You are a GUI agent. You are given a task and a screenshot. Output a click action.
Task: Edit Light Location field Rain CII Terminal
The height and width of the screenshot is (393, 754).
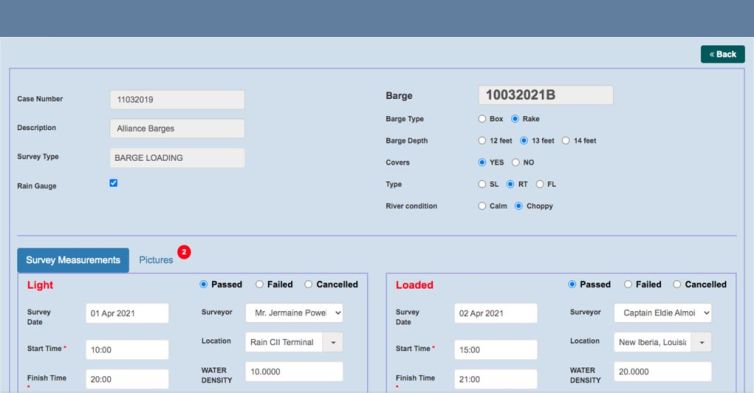coord(284,342)
